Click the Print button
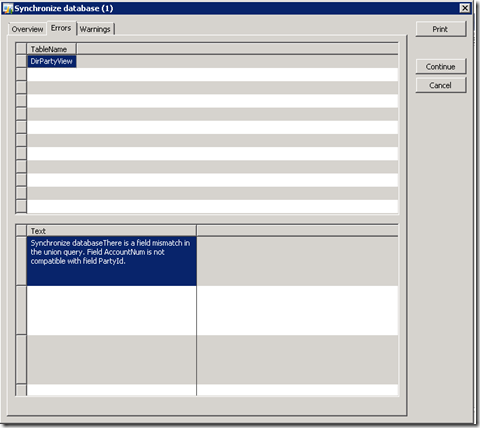The height and width of the screenshot is (428, 480). pyautogui.click(x=440, y=29)
